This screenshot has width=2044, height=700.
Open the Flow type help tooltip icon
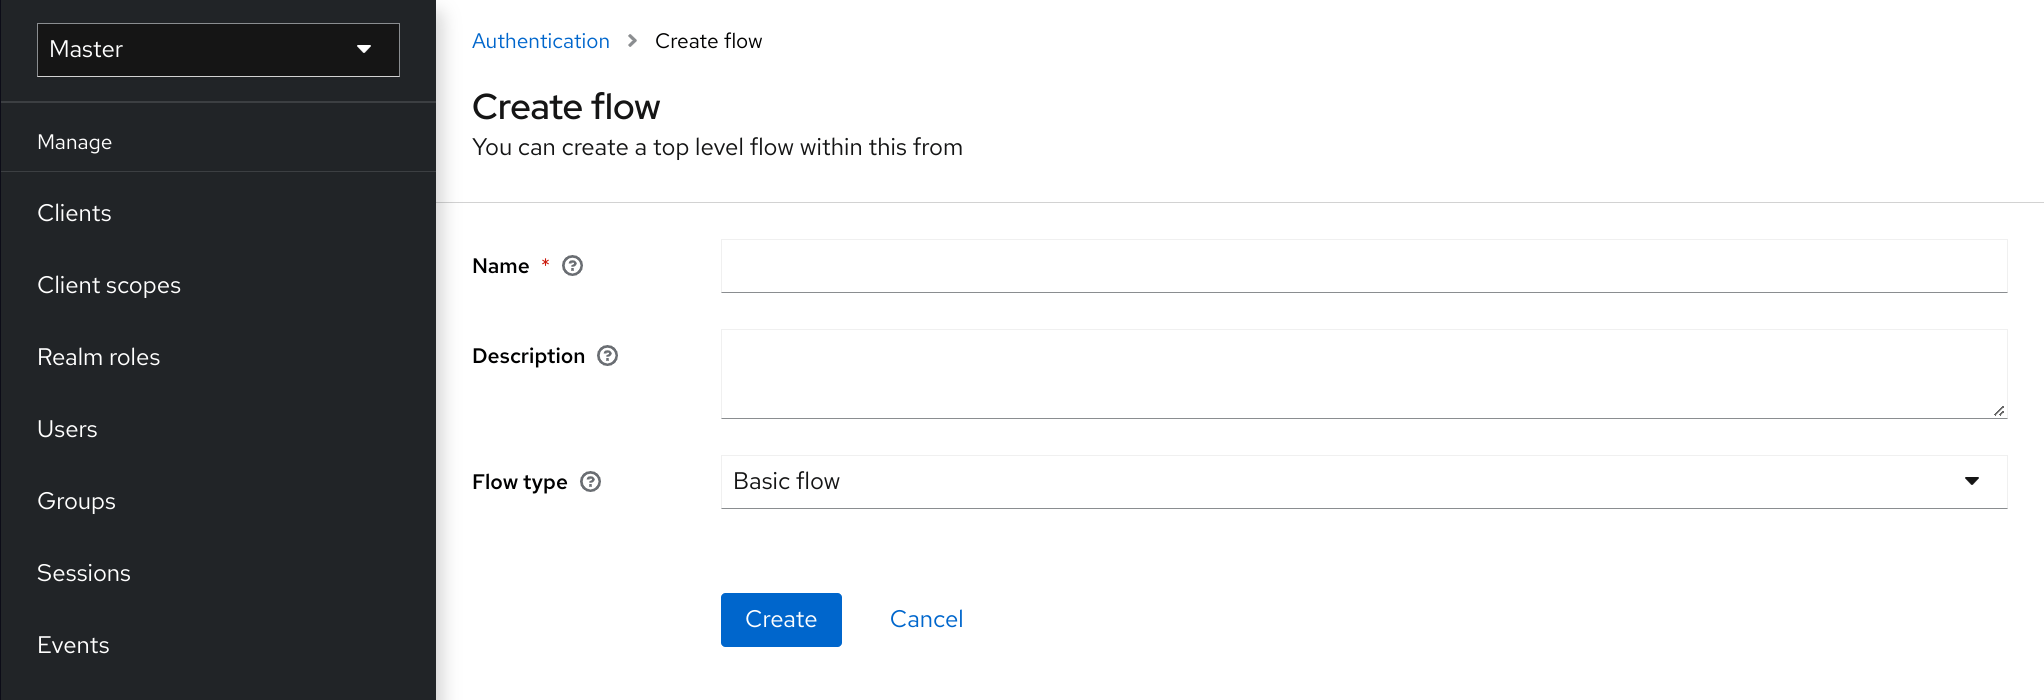click(590, 482)
